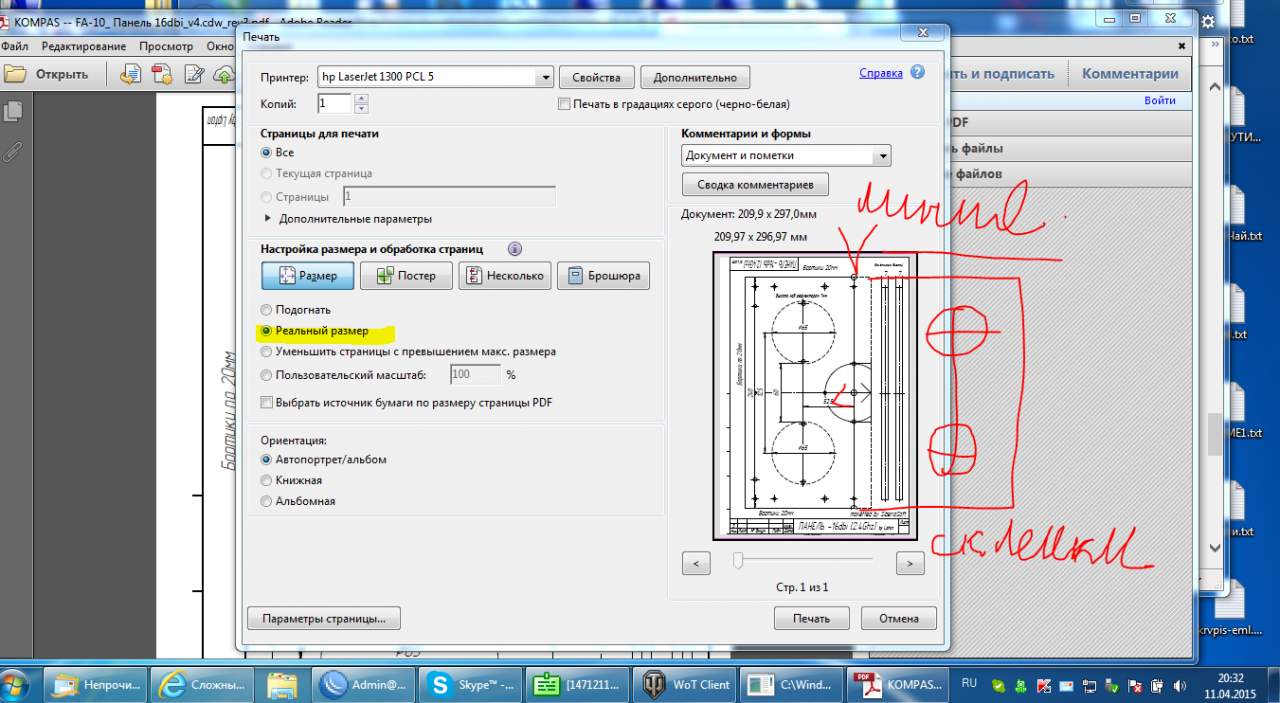Click the export PDF toolbar icon
Screen dimensions: 1280x703
pyautogui.click(x=162, y=74)
